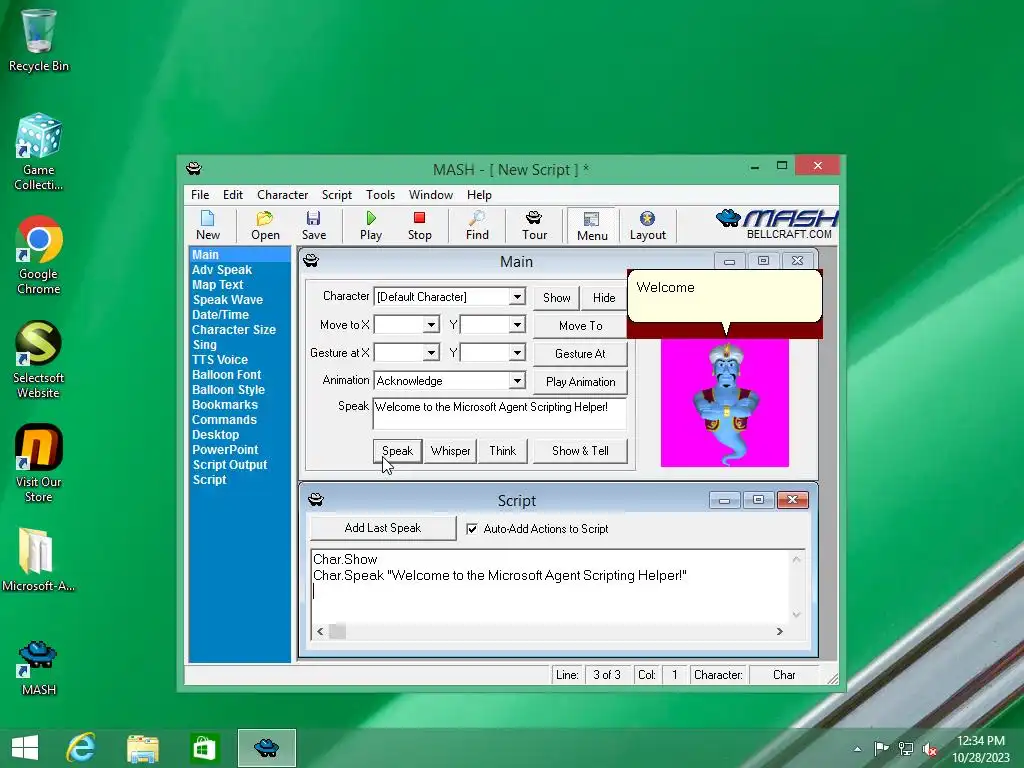Expand the Move to Y dropdown
Screen dimensions: 1024x768
[x=517, y=325]
